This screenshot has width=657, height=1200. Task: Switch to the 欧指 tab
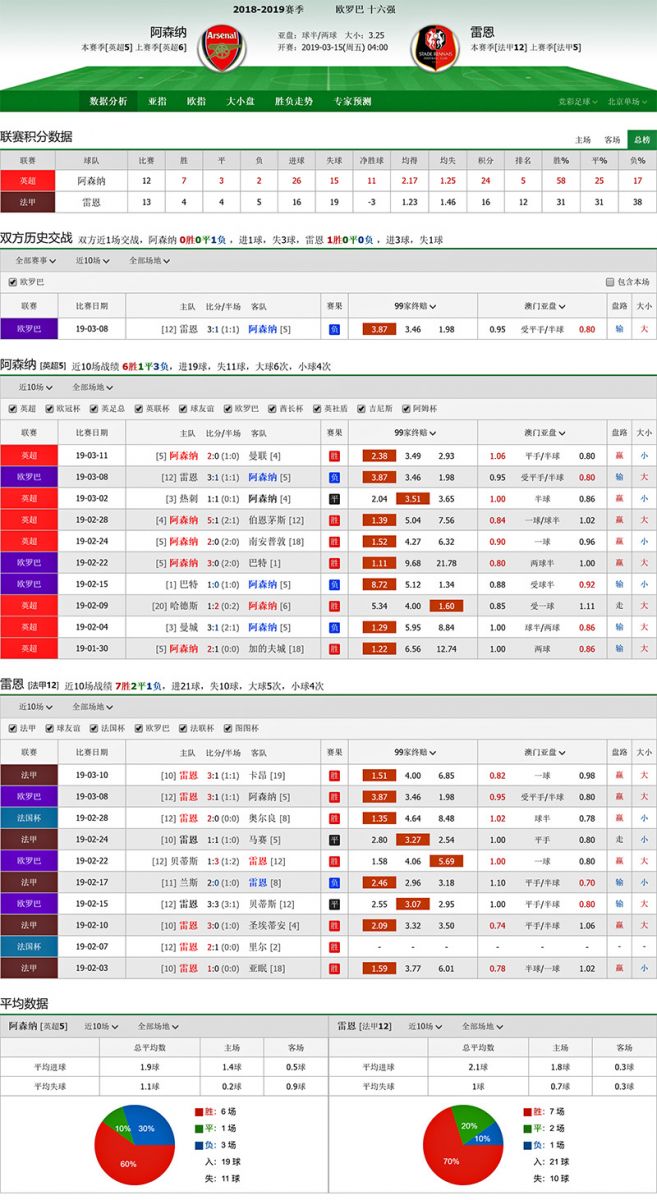(196, 101)
